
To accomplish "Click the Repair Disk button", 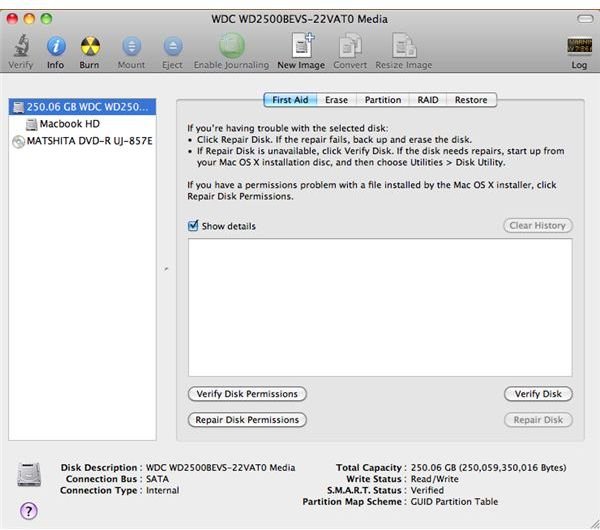I will (x=538, y=420).
